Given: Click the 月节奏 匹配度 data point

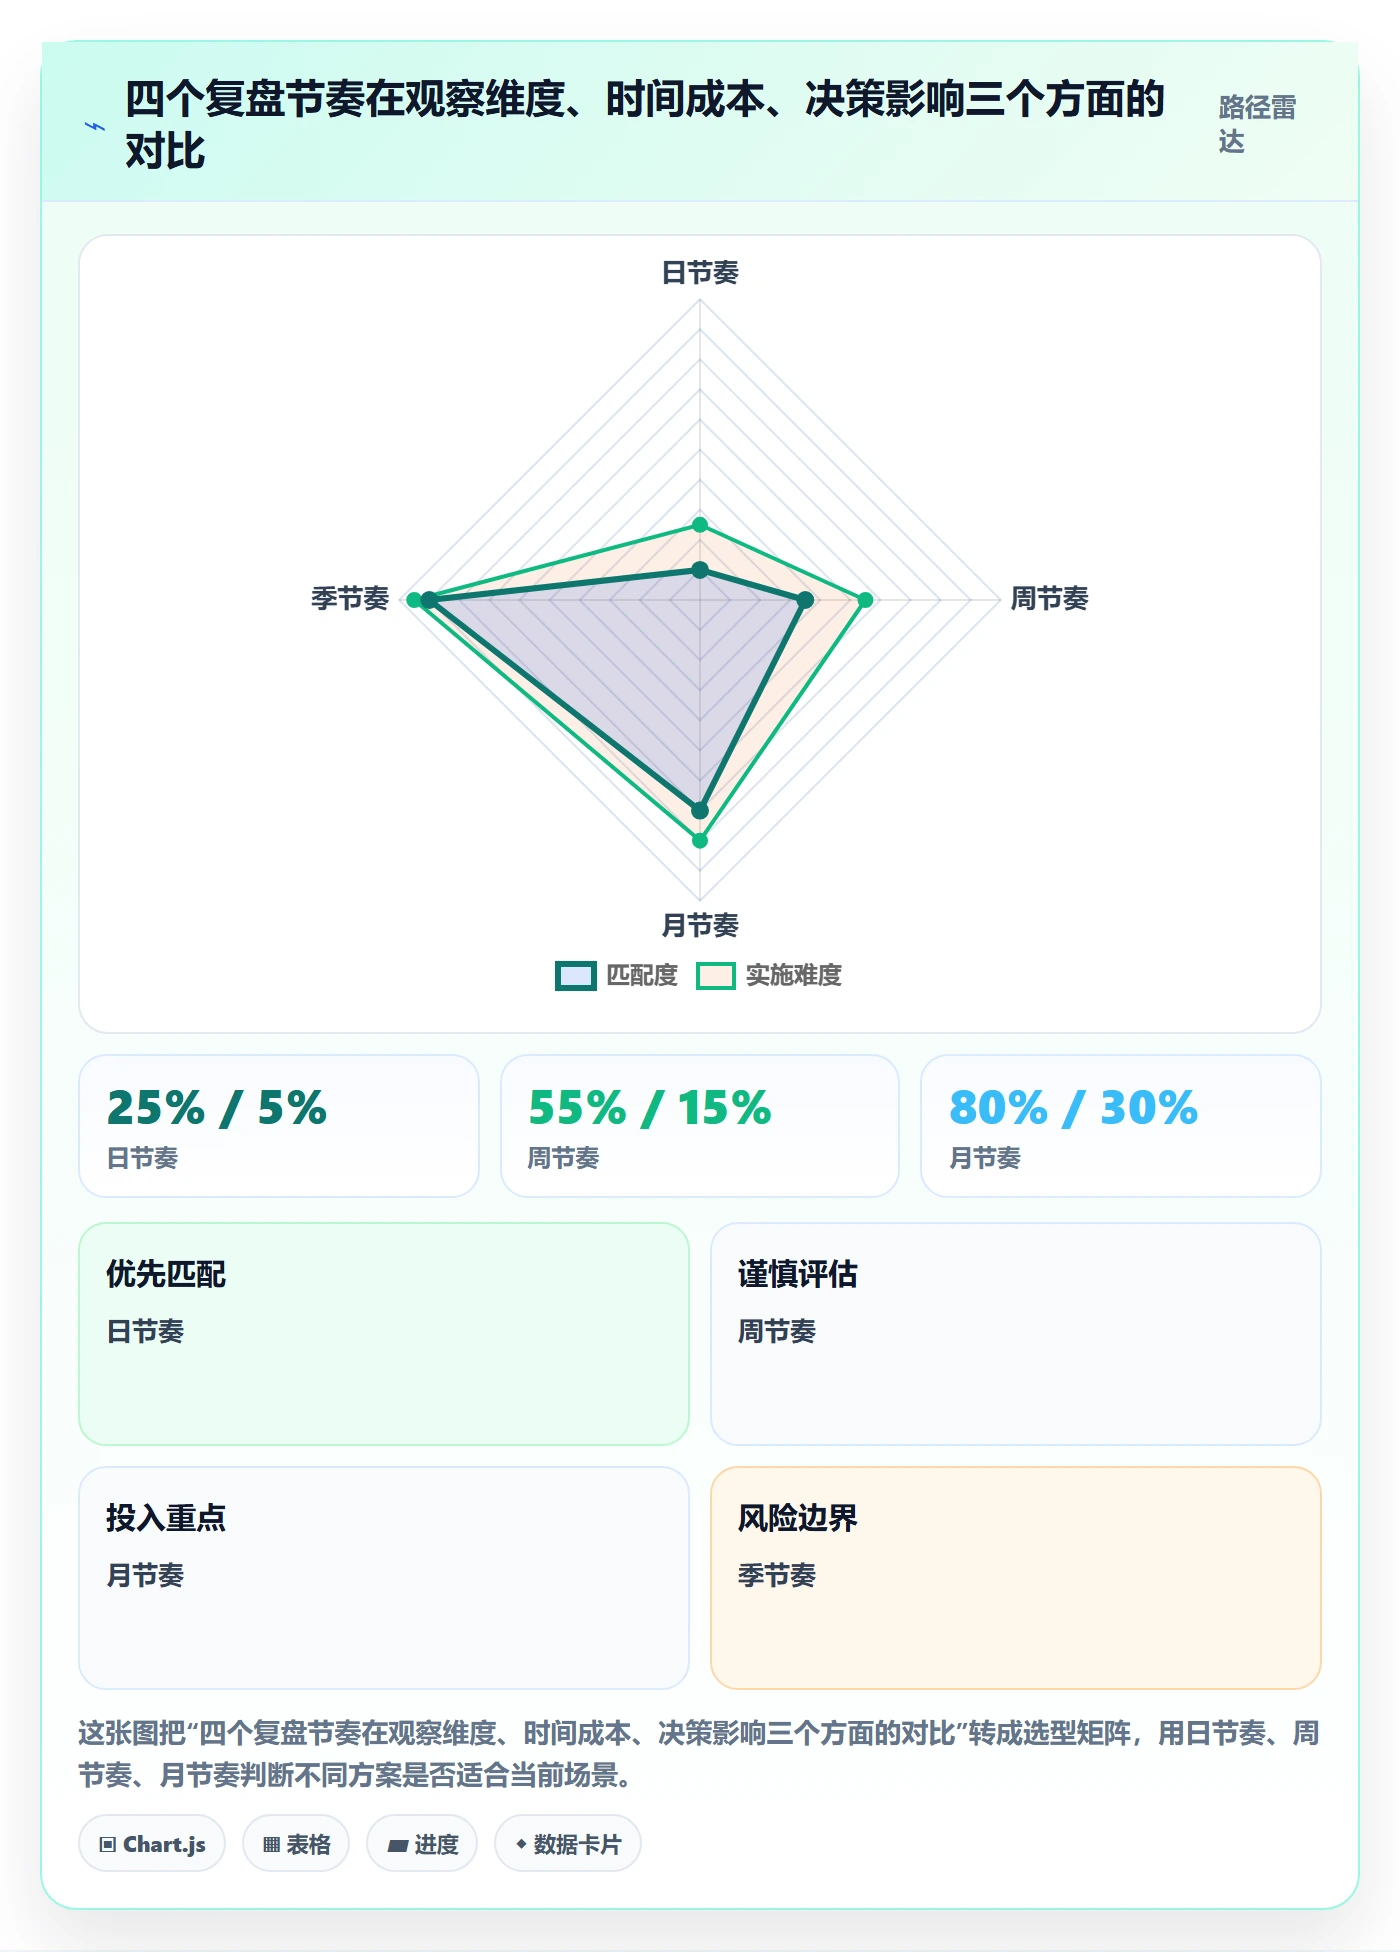Looking at the screenshot, I should [x=700, y=810].
